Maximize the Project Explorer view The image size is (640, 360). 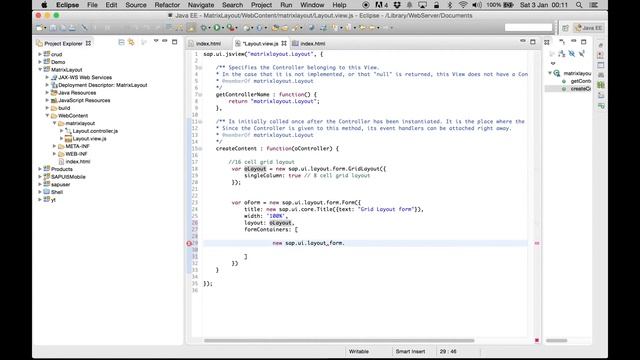pyautogui.click(x=175, y=42)
